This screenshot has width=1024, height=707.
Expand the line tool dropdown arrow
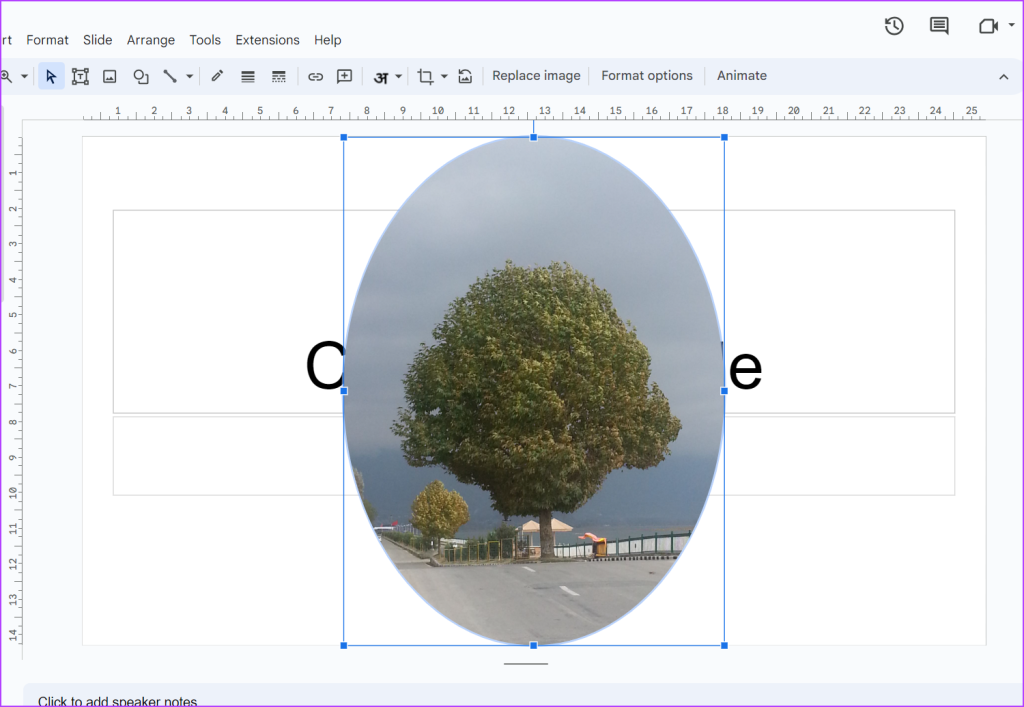pyautogui.click(x=189, y=76)
